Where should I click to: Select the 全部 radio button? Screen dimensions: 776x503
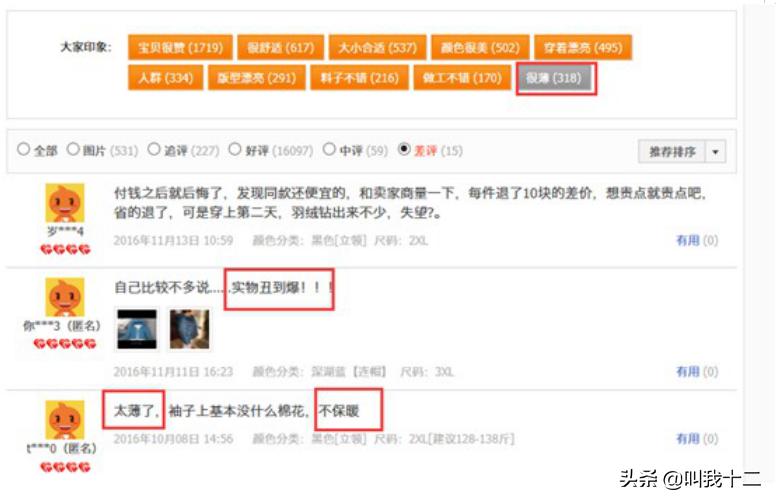23,149
